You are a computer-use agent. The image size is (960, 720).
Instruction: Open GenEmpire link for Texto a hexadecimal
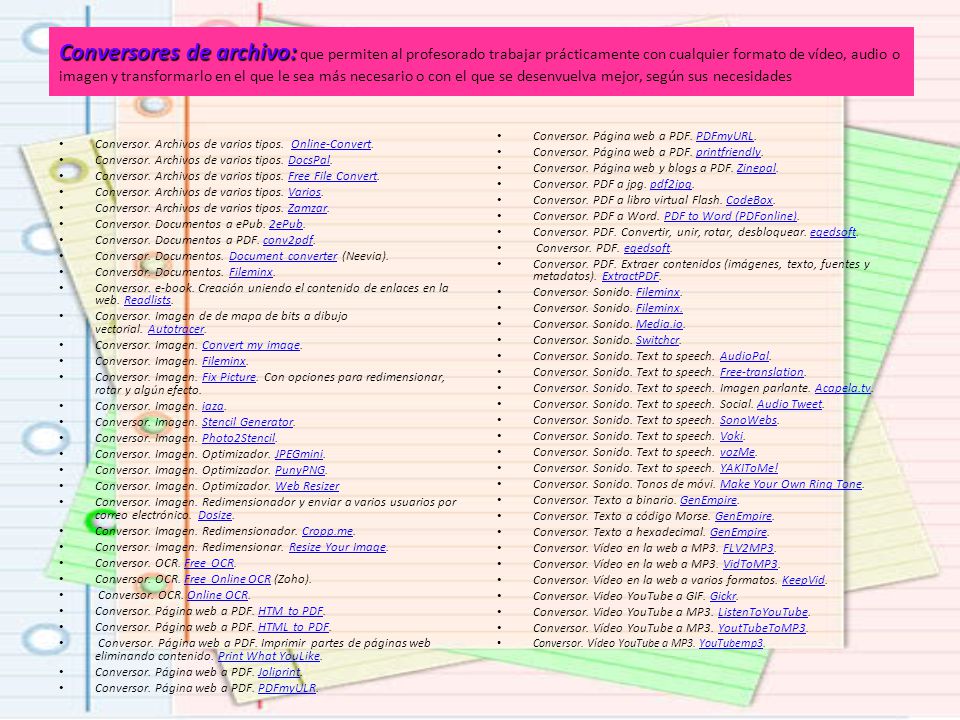(738, 532)
